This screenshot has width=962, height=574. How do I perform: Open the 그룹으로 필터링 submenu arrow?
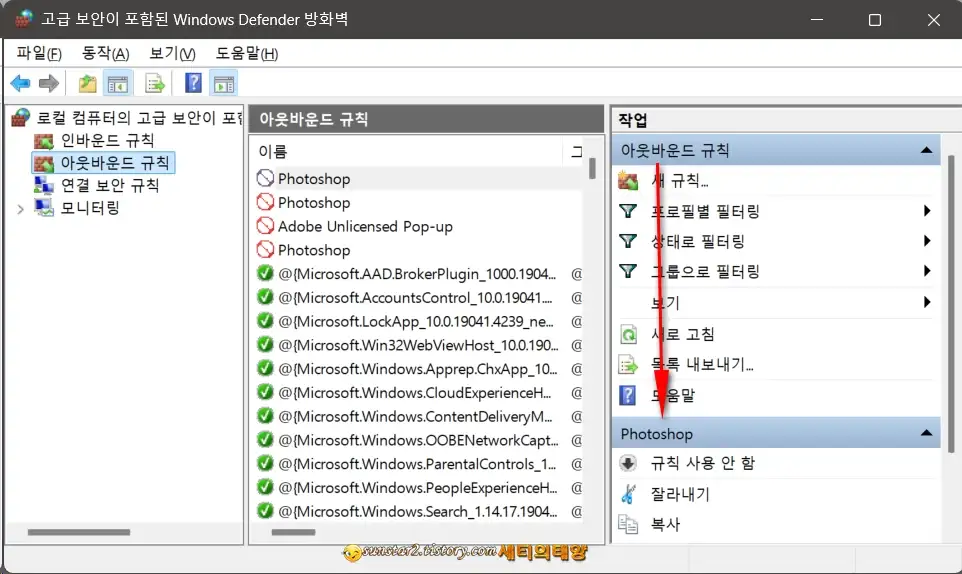coord(927,271)
